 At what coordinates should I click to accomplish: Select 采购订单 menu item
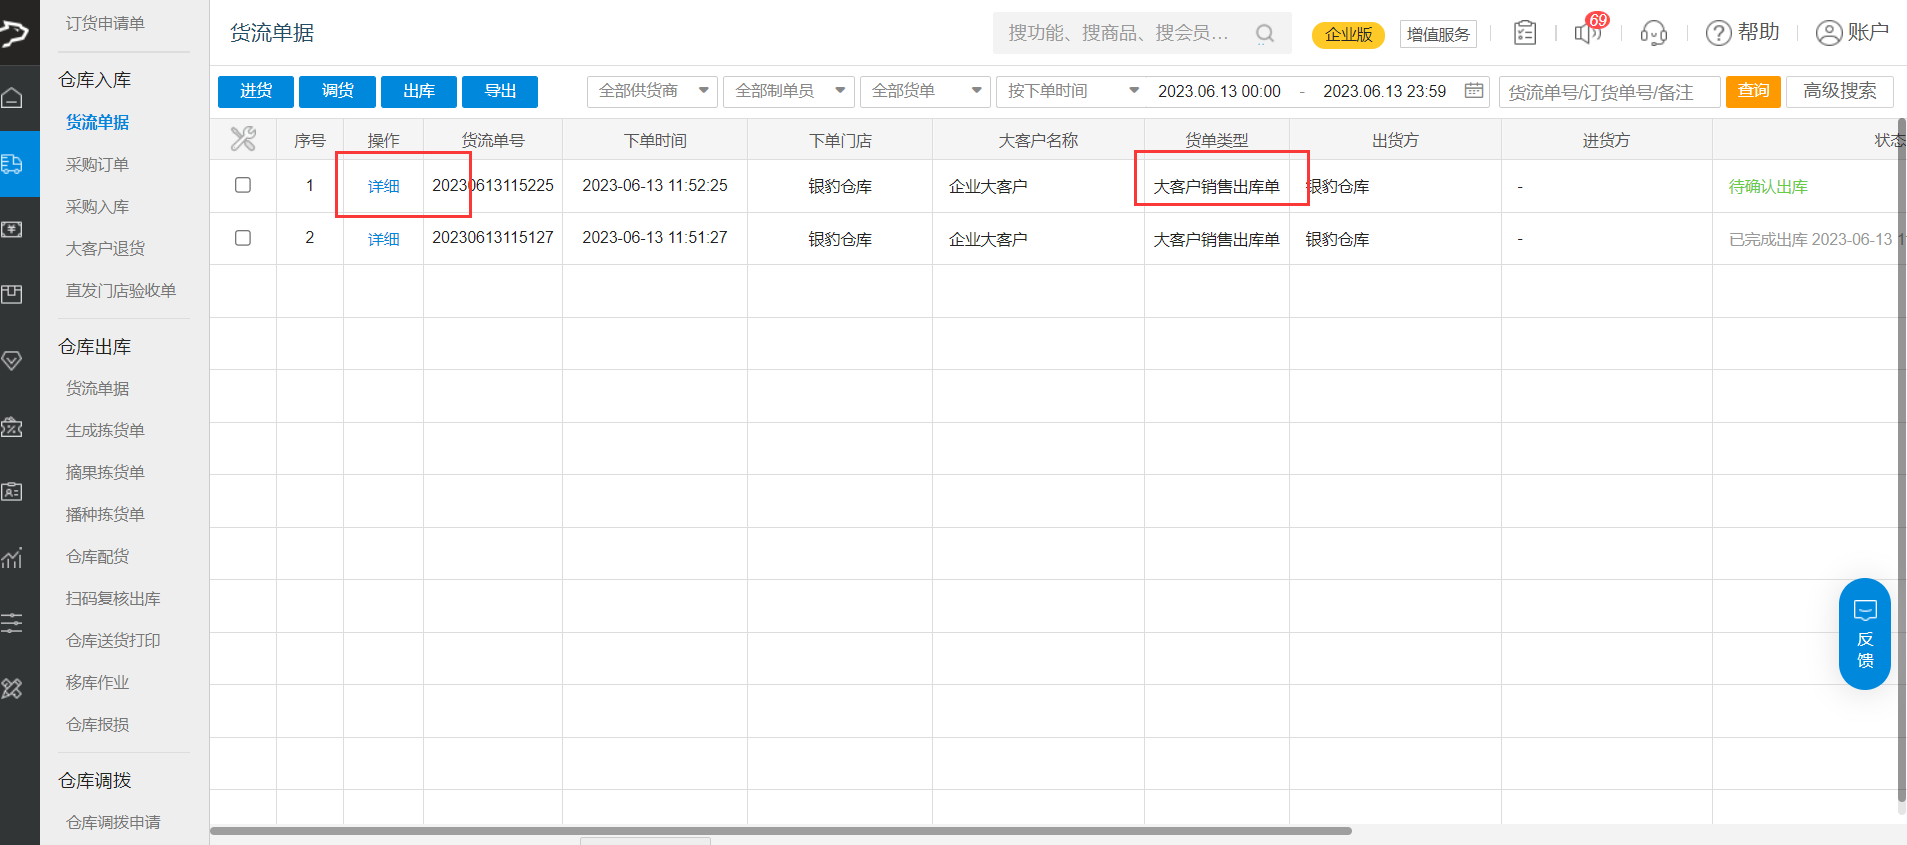coord(97,164)
